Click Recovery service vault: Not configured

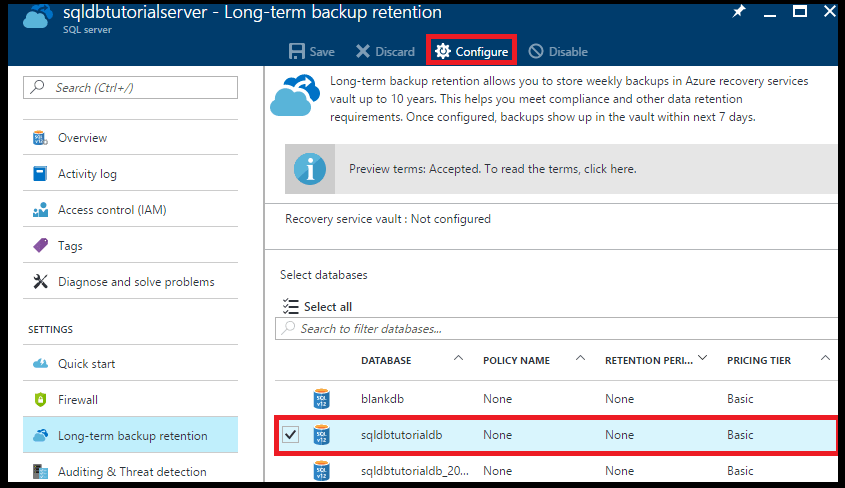coord(388,219)
